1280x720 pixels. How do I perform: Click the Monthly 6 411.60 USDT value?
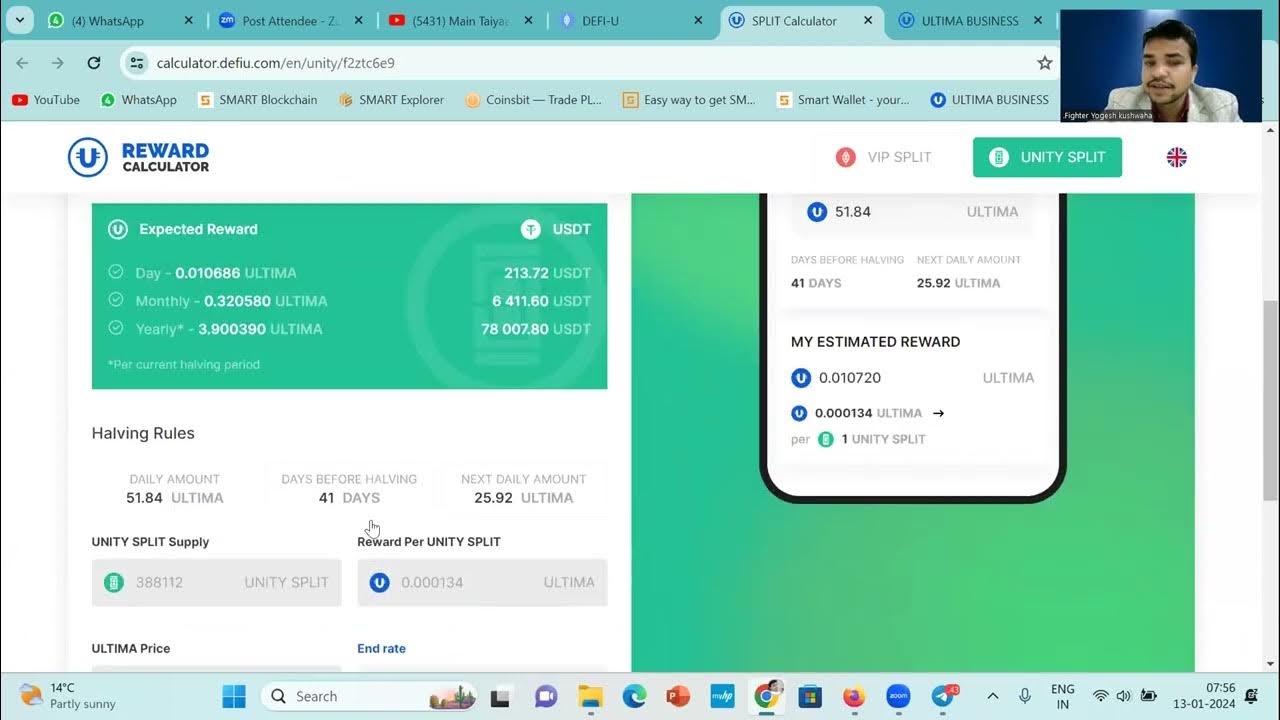tap(541, 301)
